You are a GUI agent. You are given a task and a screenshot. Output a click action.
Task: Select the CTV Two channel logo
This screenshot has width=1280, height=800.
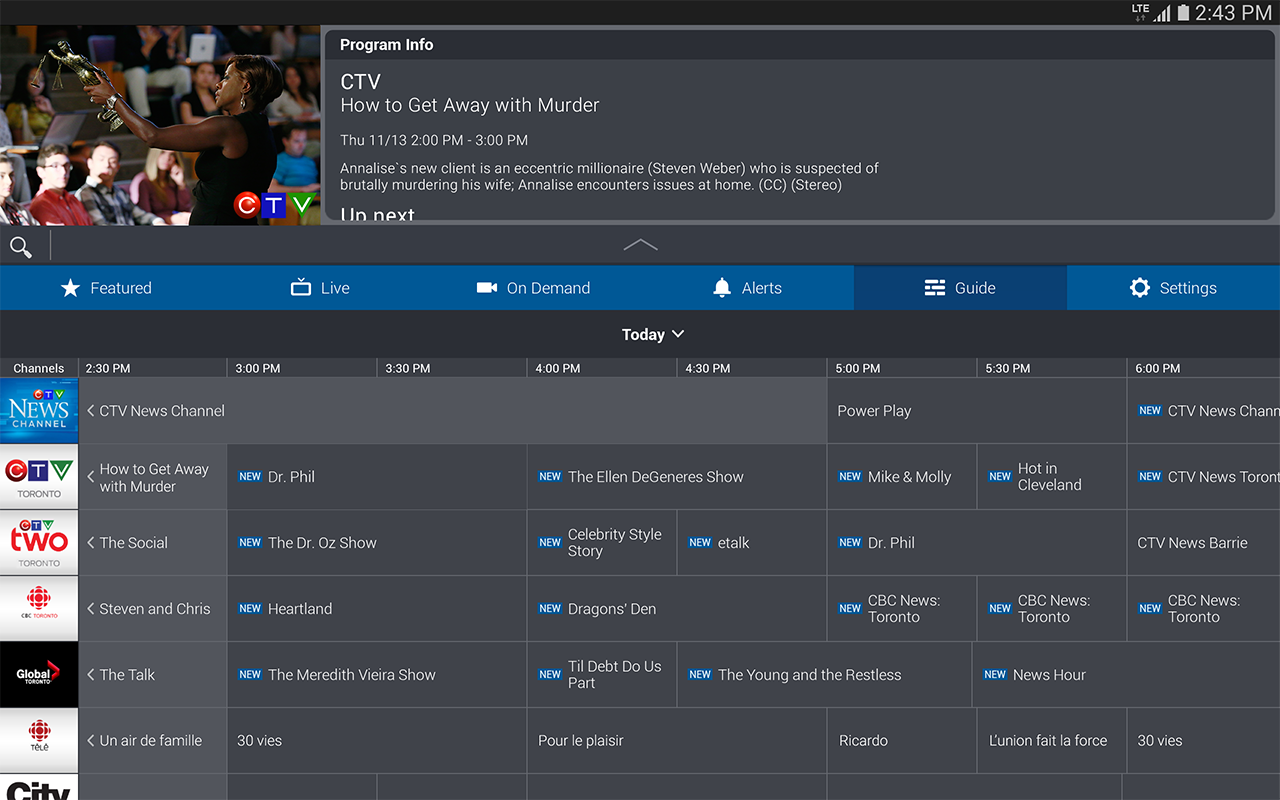[x=38, y=542]
